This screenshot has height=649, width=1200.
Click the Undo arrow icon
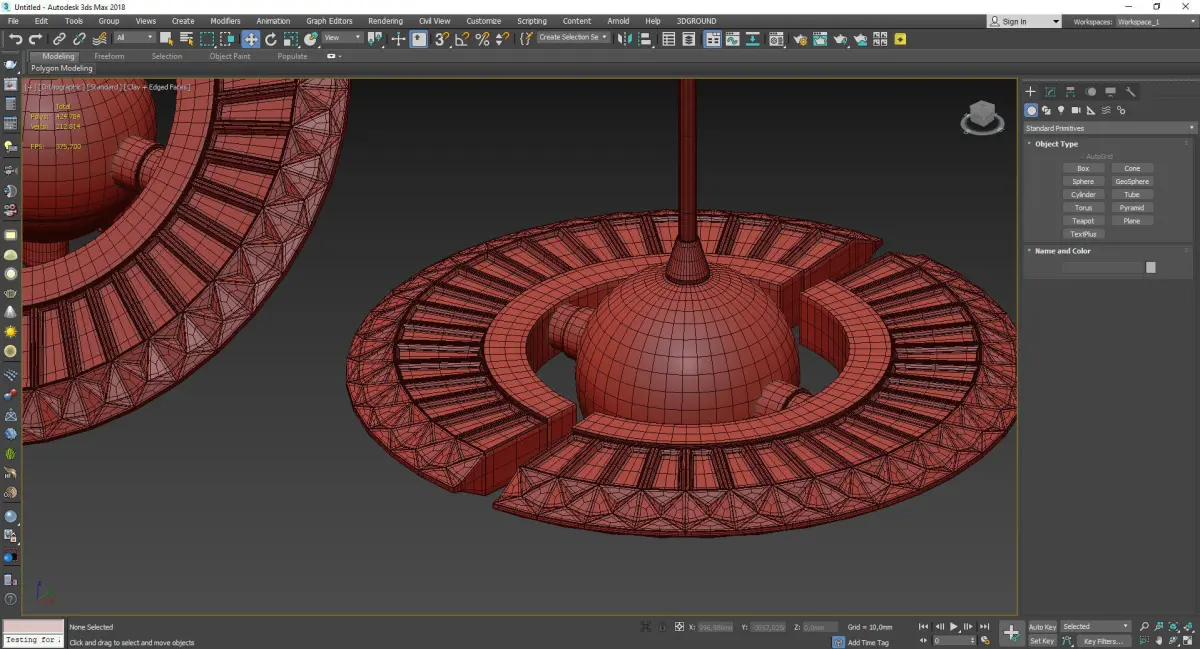pos(15,39)
